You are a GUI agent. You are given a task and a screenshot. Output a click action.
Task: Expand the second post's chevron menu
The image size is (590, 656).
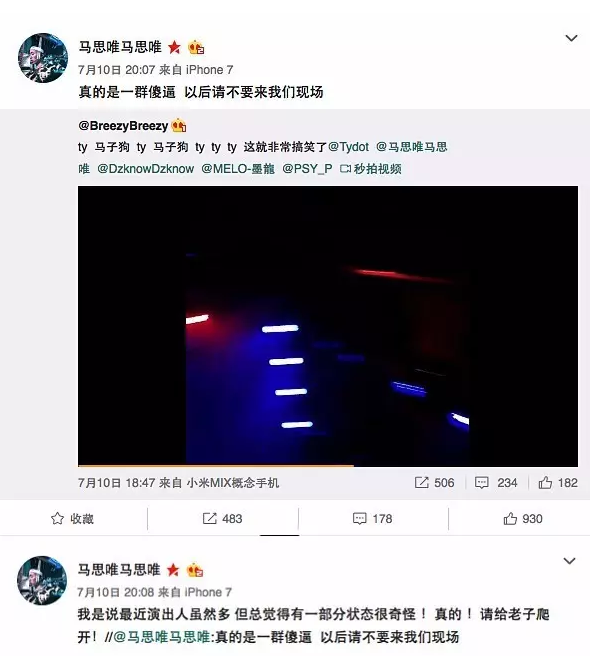(569, 561)
